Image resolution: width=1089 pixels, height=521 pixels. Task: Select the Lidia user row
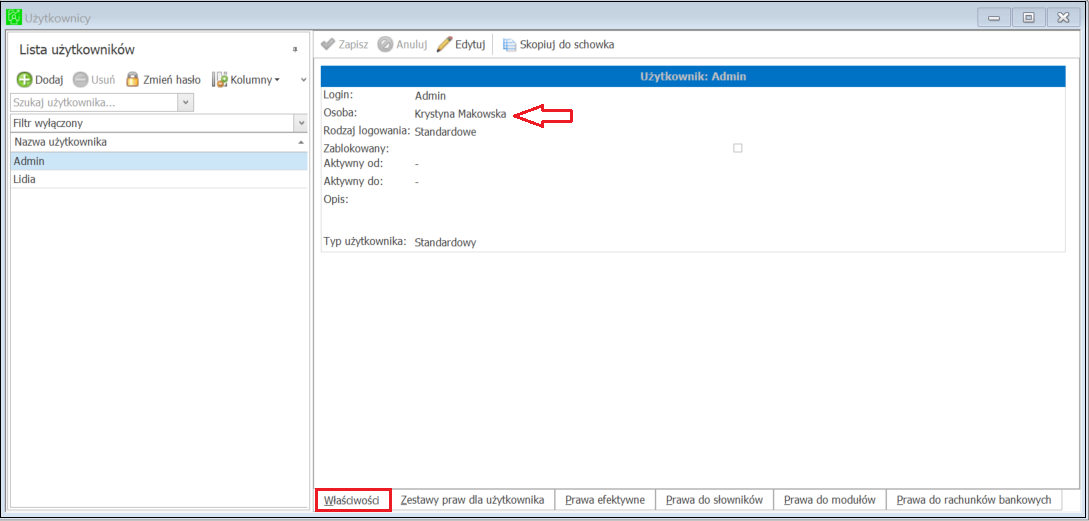(x=159, y=179)
